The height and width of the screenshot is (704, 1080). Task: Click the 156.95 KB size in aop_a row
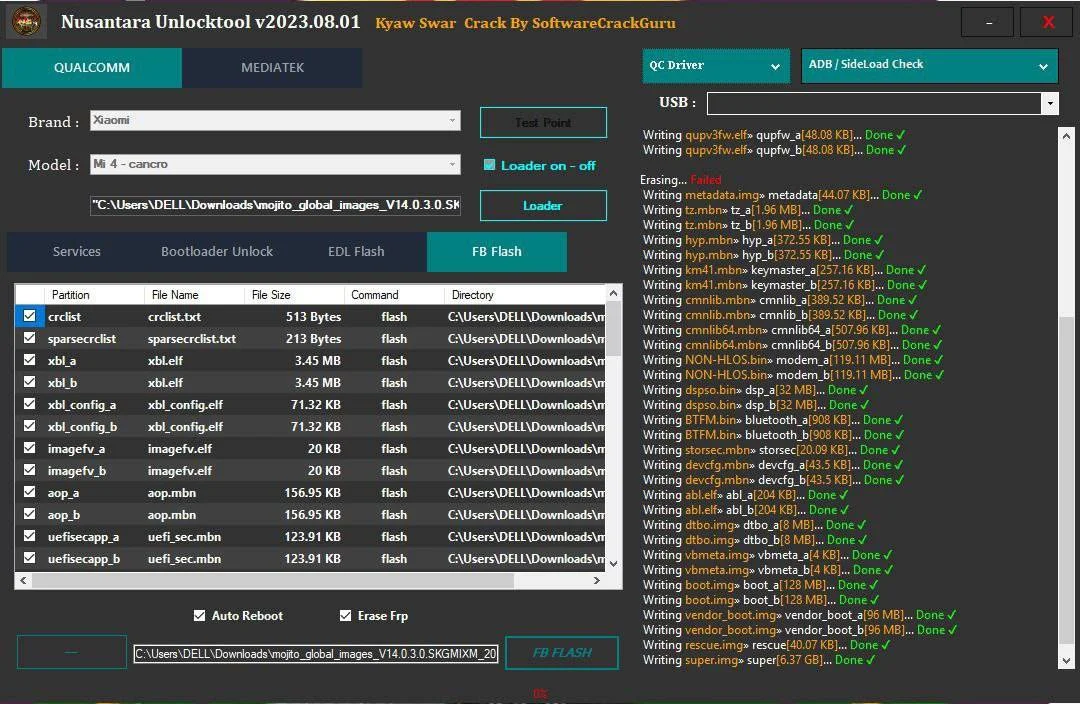click(x=313, y=493)
